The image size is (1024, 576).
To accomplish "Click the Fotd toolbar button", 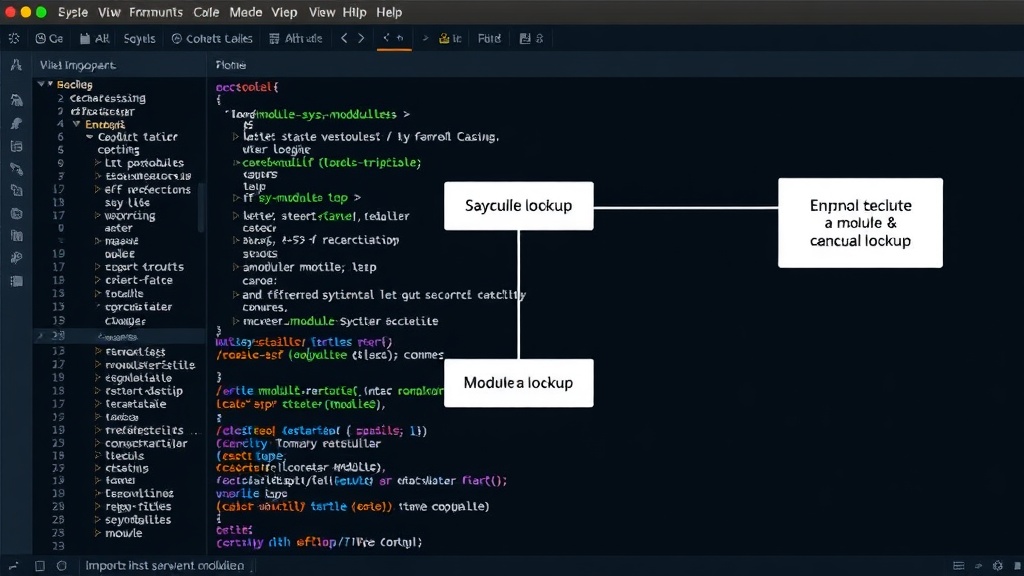I will click(x=489, y=39).
